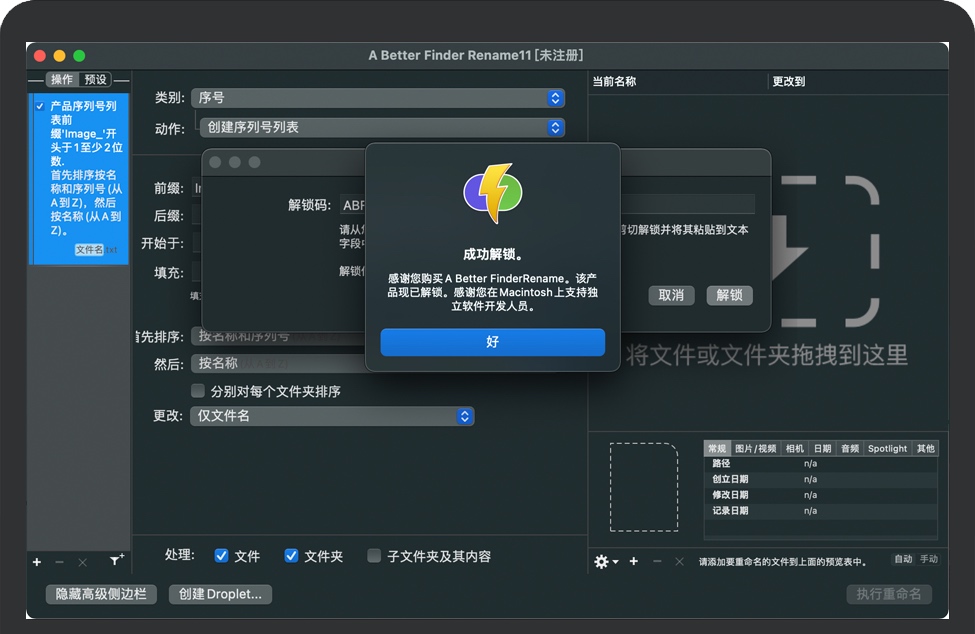Click the 后缀 text field

[x=197, y=215]
